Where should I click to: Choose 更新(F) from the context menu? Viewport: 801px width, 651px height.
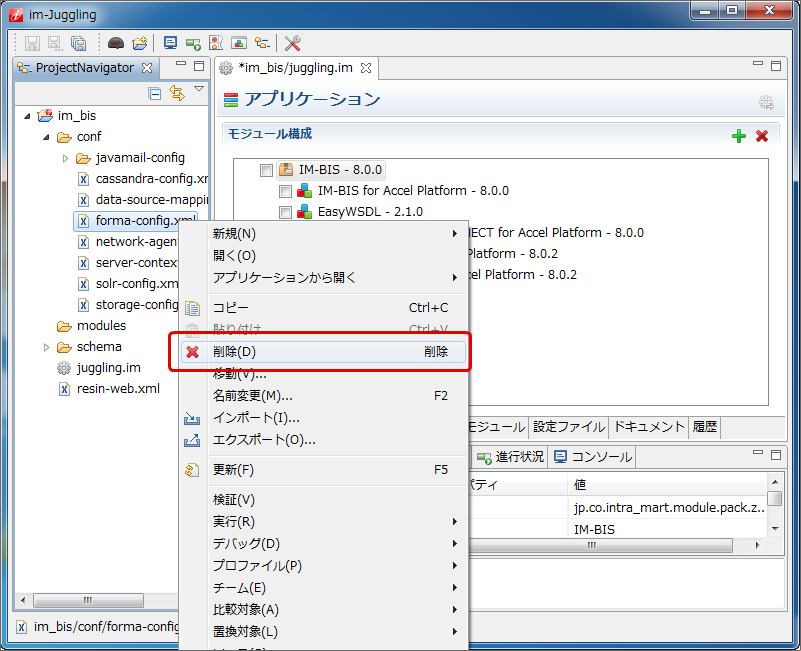click(323, 470)
